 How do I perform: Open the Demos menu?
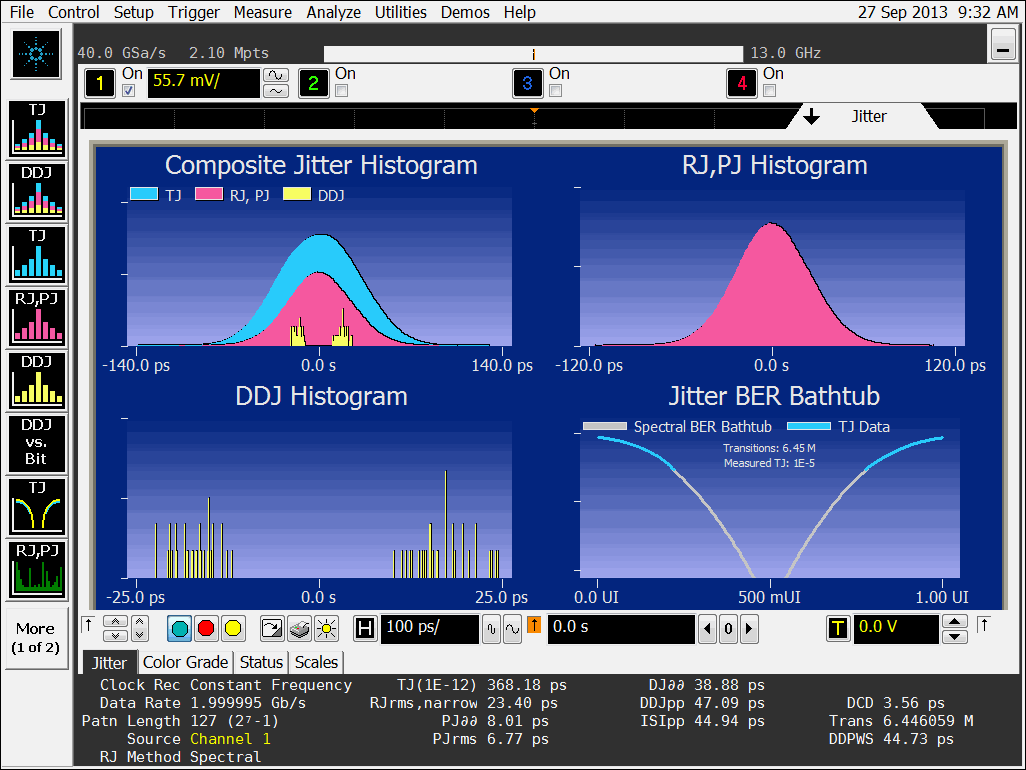point(465,12)
